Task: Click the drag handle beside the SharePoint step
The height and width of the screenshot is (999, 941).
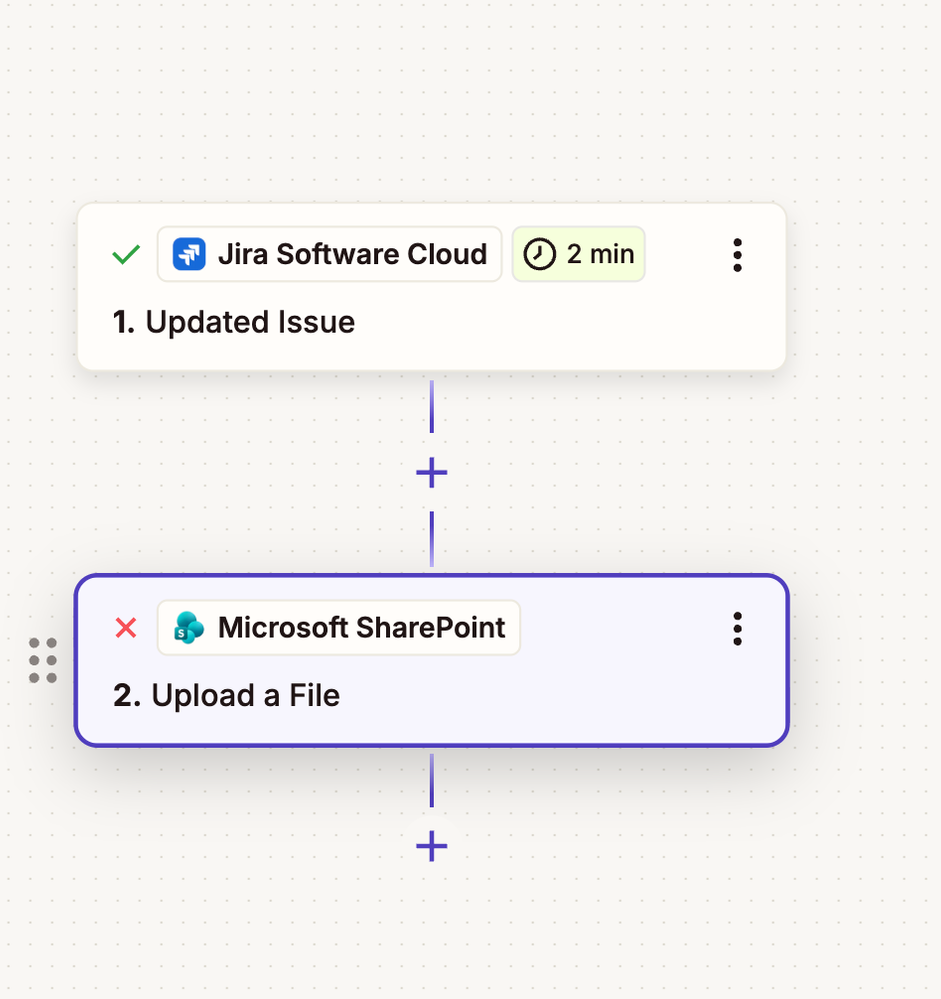Action: click(43, 660)
